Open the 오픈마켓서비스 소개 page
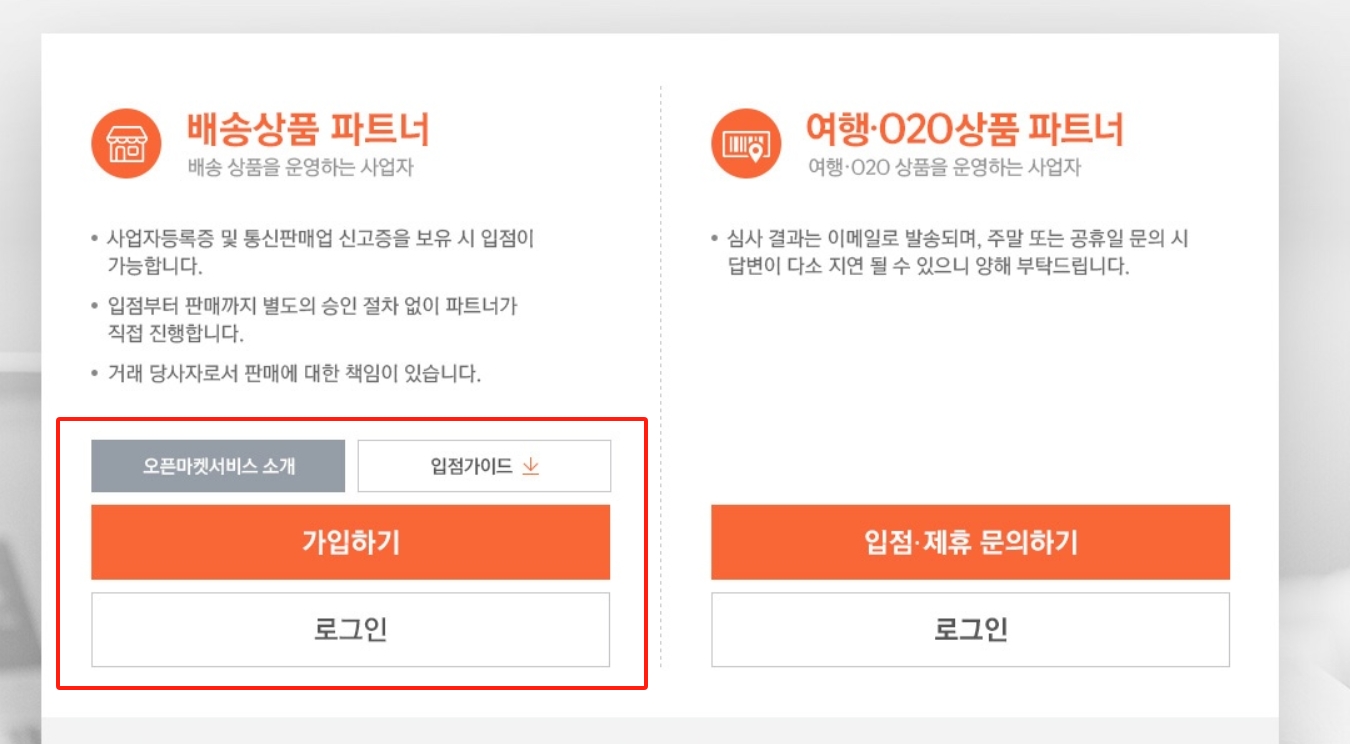Image resolution: width=1350 pixels, height=744 pixels. [218, 466]
